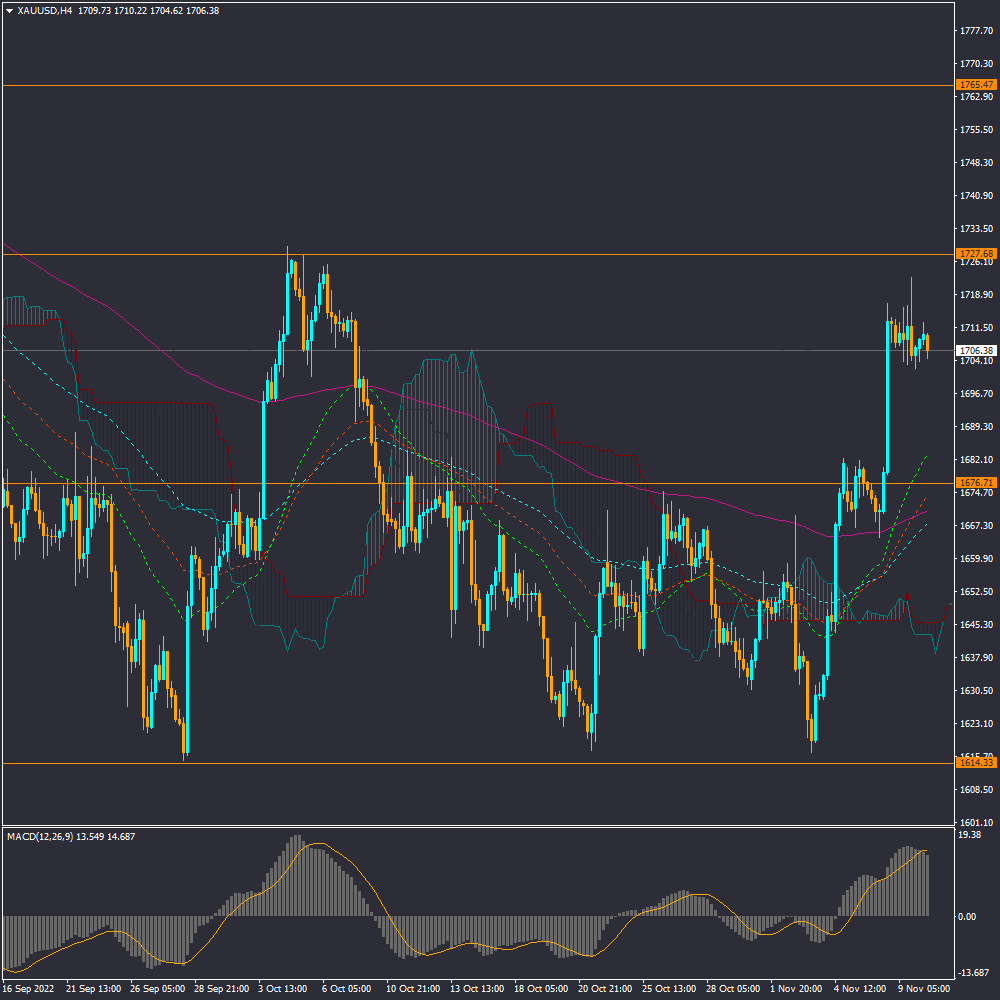Click the 1777.70 price scale label

(974, 31)
